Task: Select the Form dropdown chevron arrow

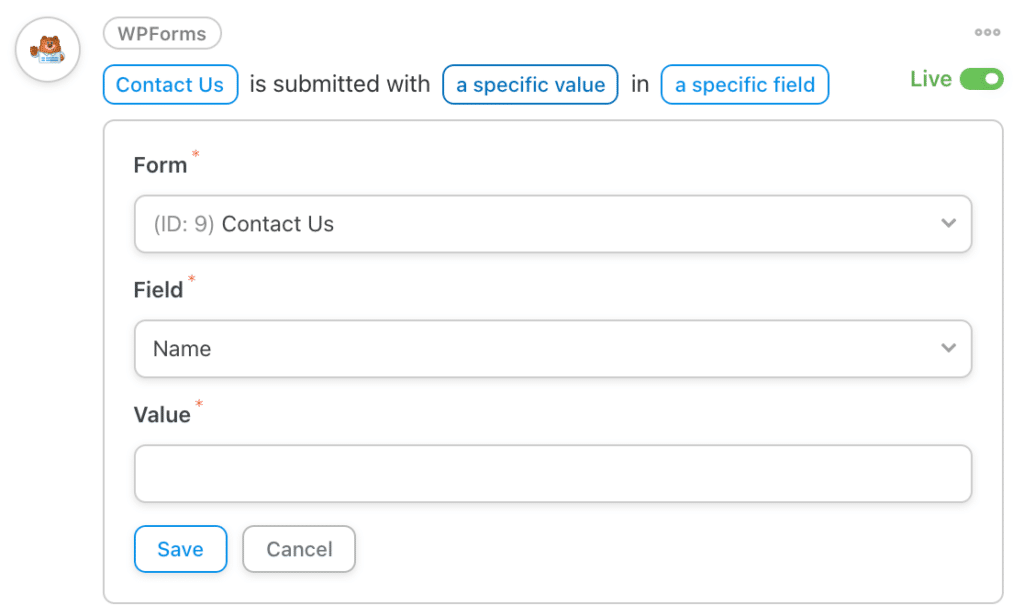Action: 948,224
